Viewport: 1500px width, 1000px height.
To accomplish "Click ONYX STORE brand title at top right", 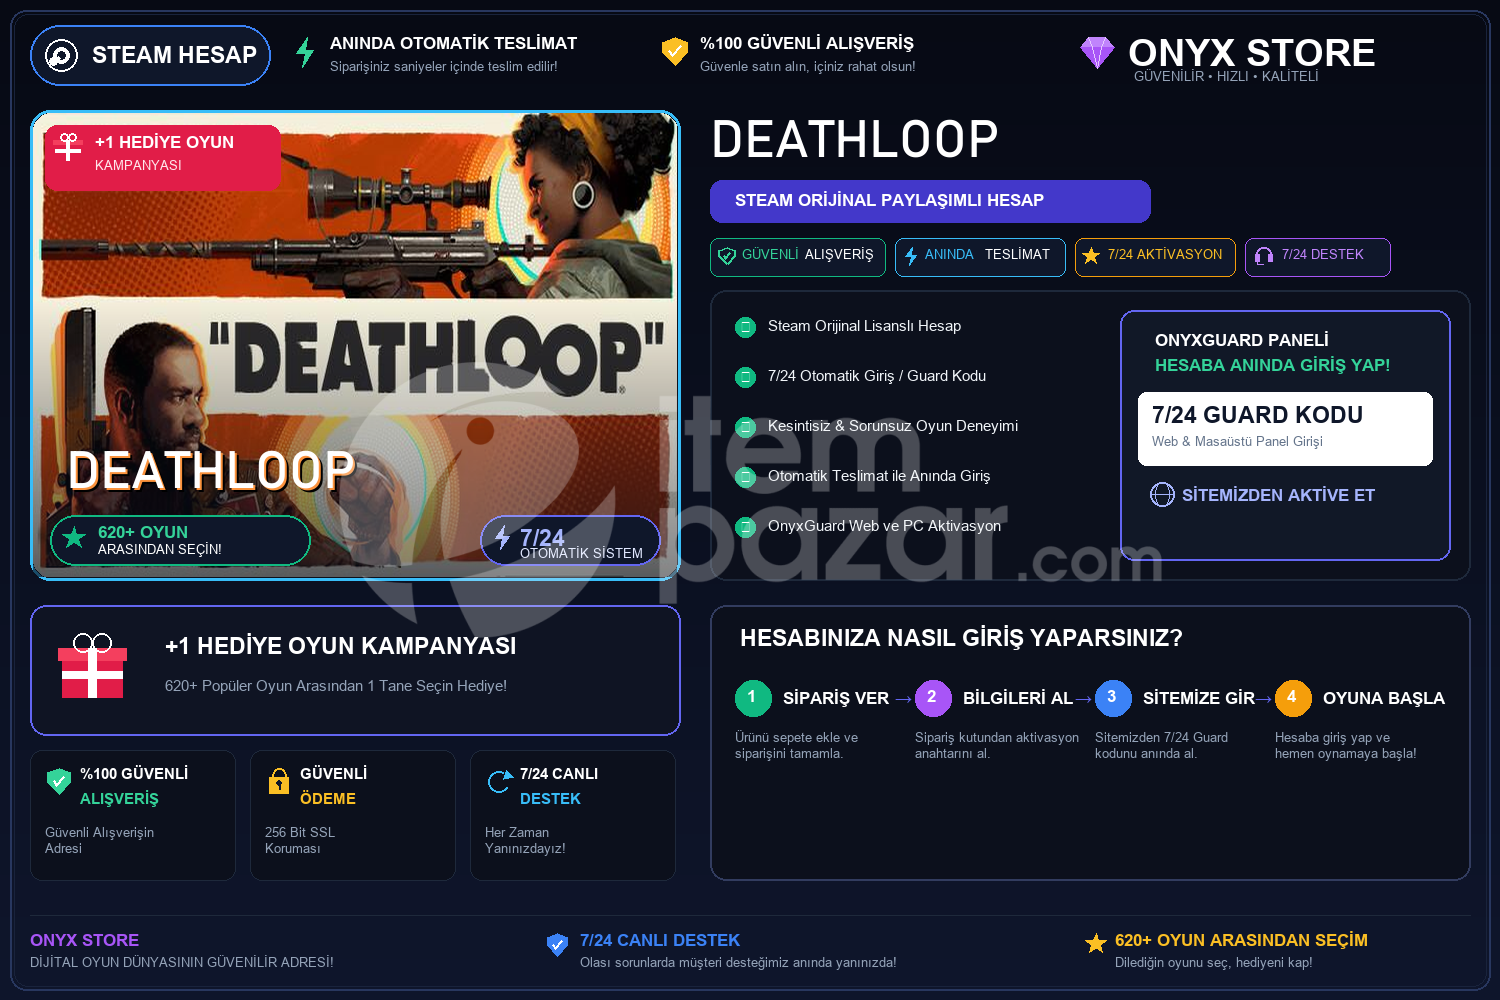I will pyautogui.click(x=1252, y=52).
